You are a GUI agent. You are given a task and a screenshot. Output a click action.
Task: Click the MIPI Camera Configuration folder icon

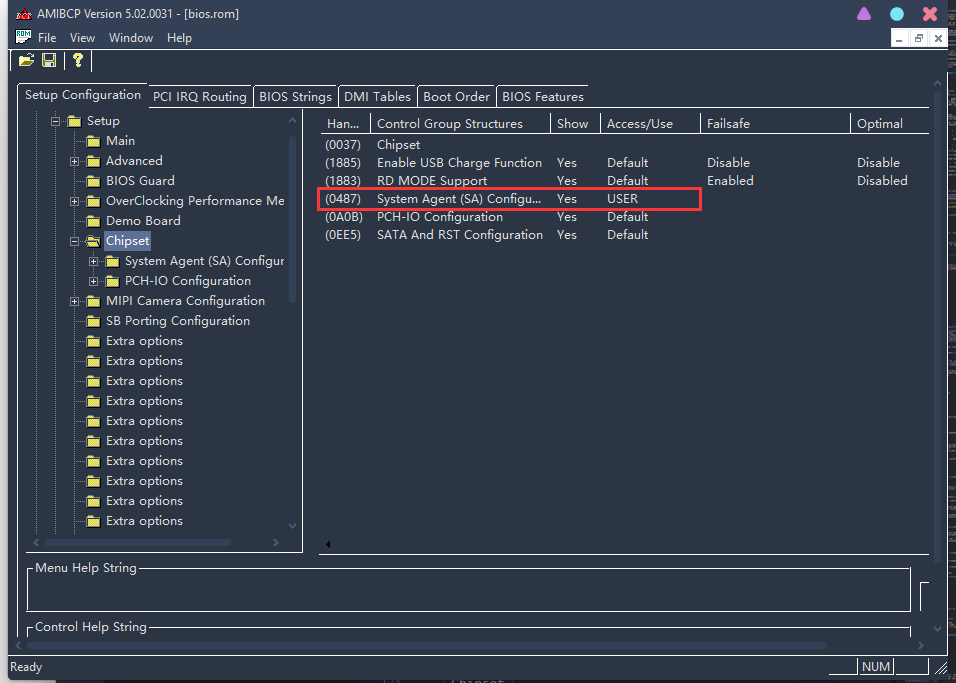(93, 301)
